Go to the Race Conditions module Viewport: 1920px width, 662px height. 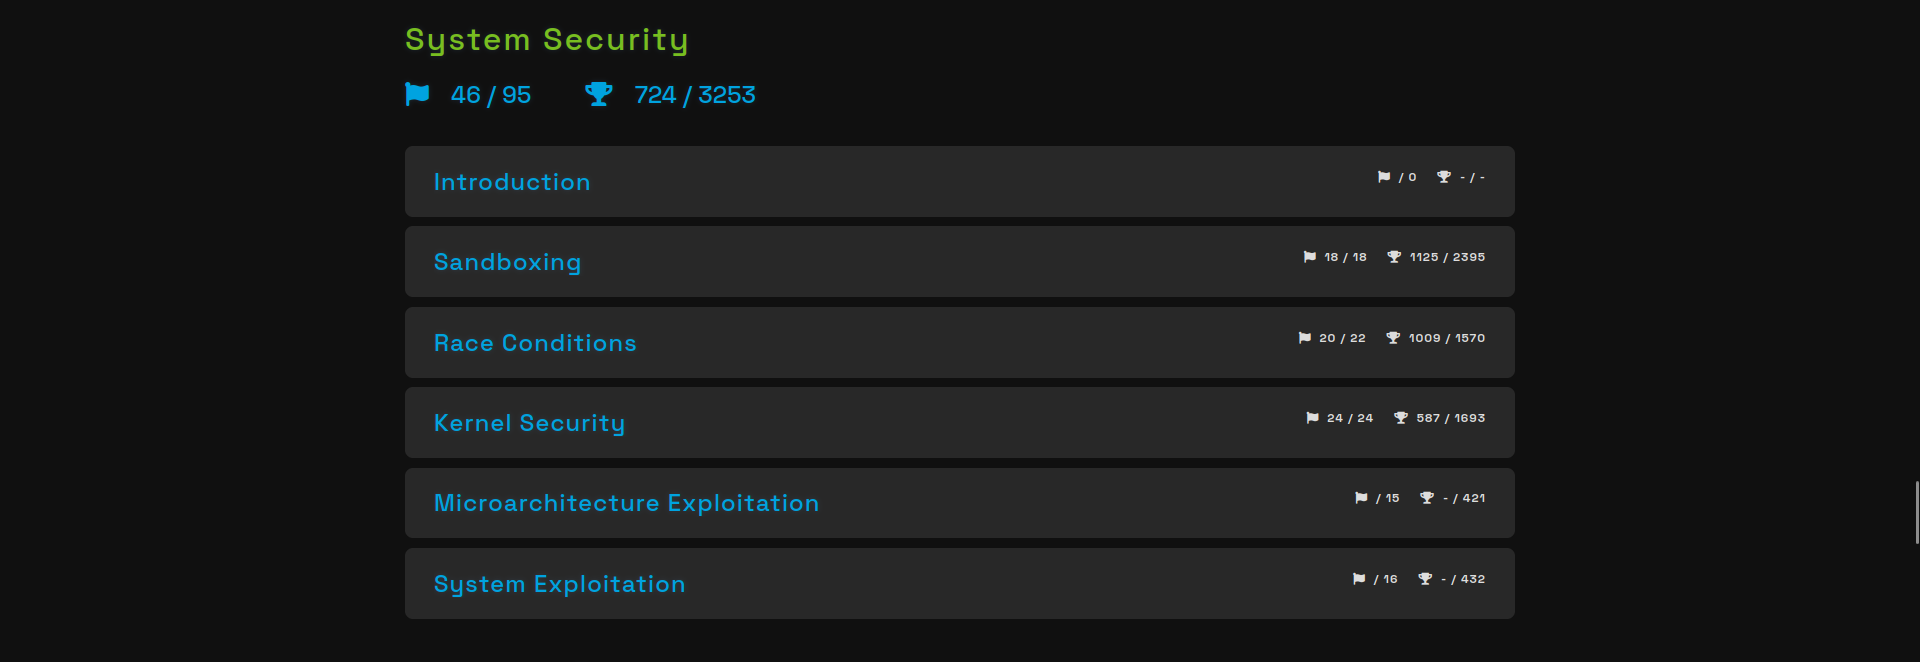point(535,343)
